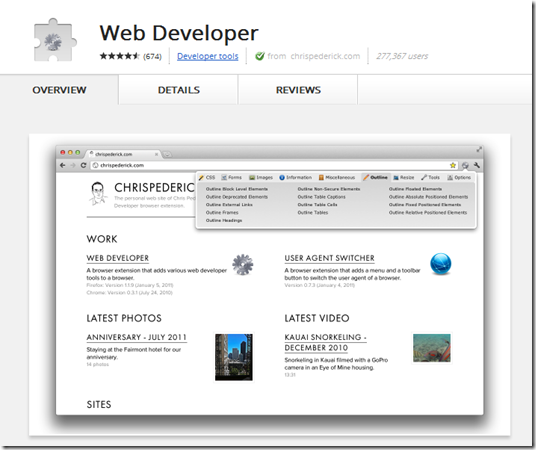Click the Web Developer gear toolbar icon
This screenshot has height=450, width=536.
(465, 165)
